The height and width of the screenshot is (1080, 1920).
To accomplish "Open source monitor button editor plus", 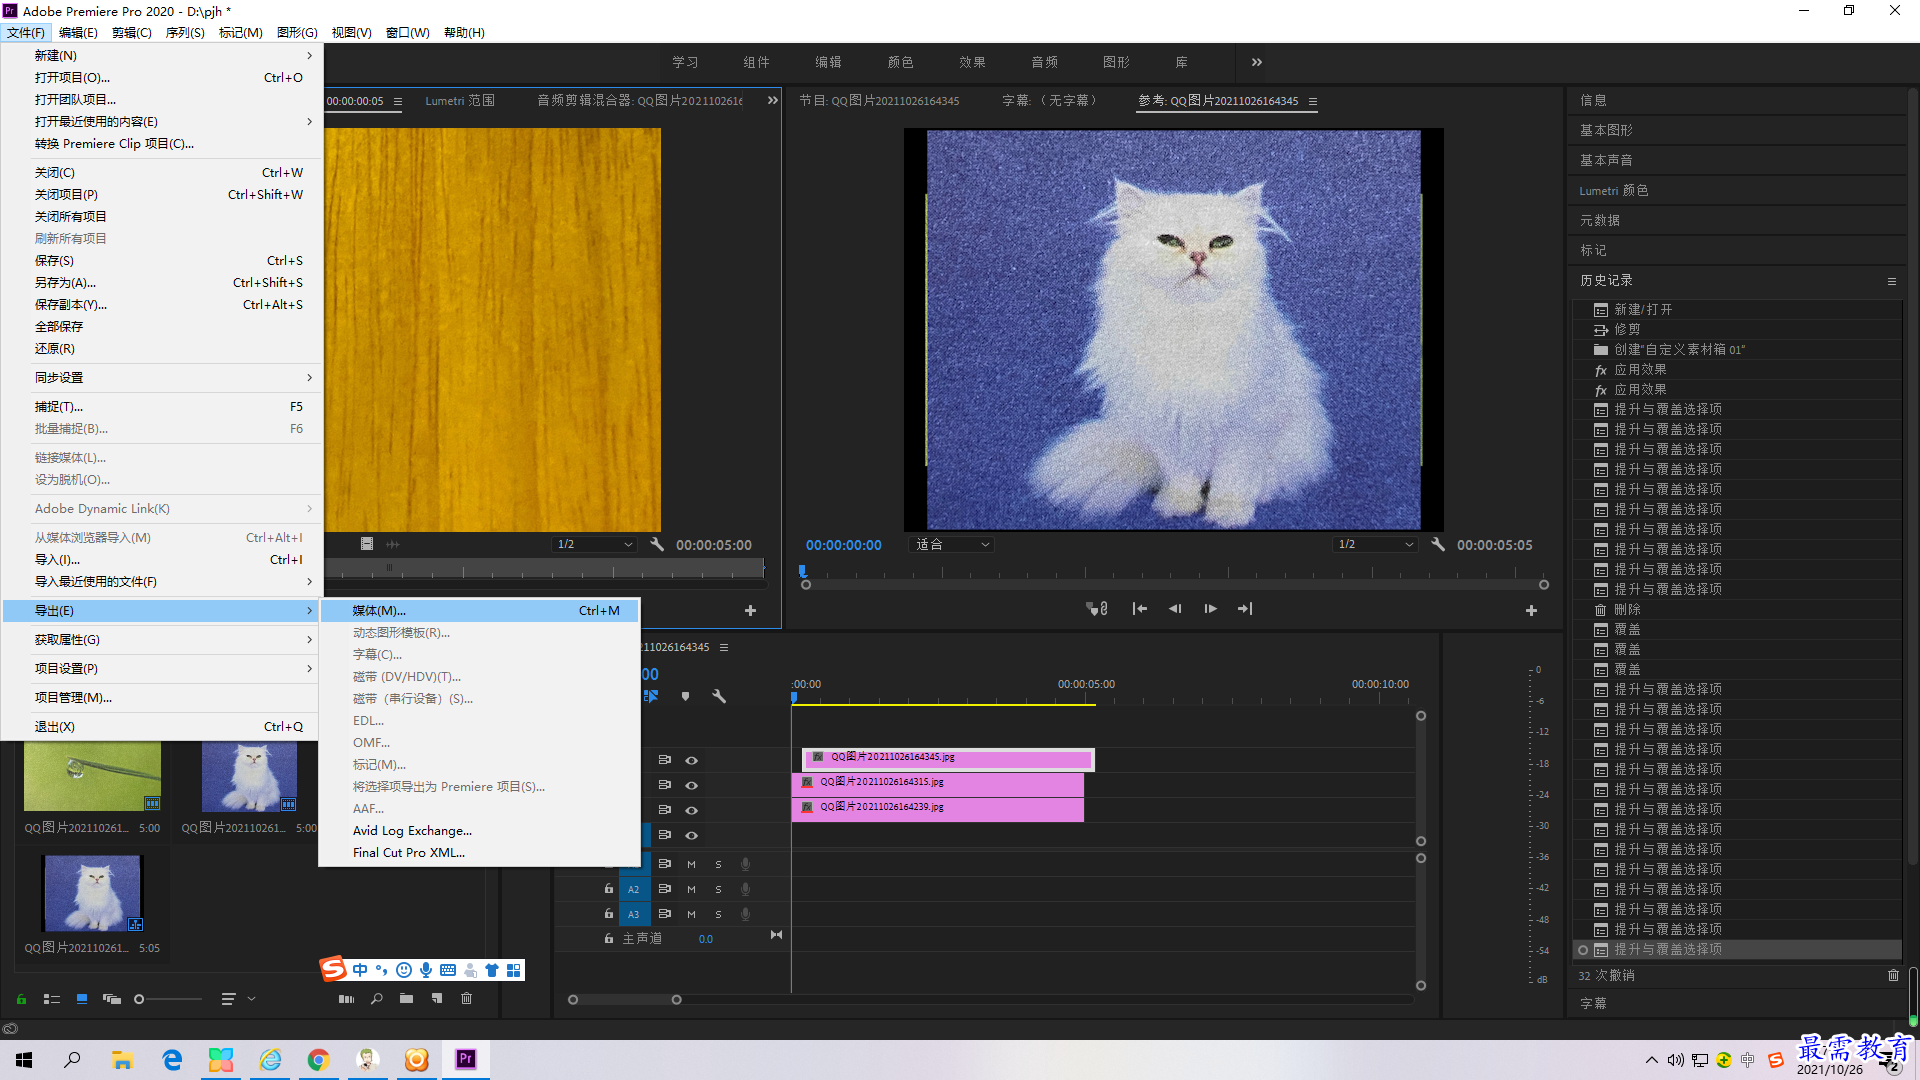I will [750, 610].
